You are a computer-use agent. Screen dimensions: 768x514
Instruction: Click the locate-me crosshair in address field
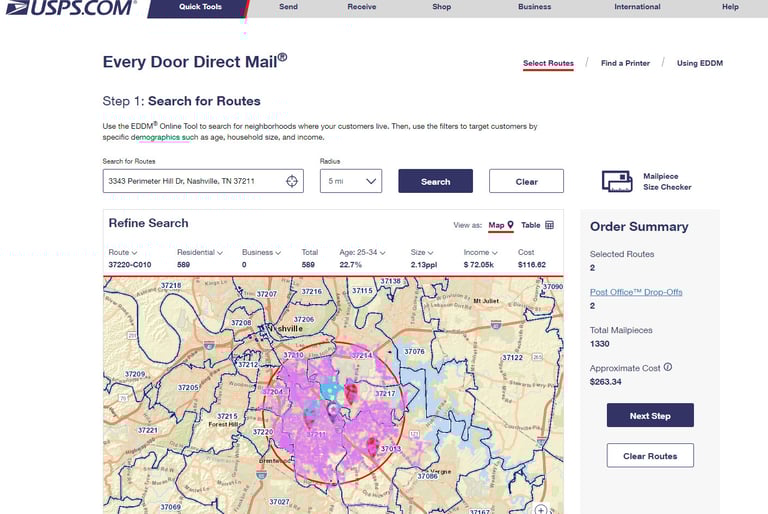(291, 181)
